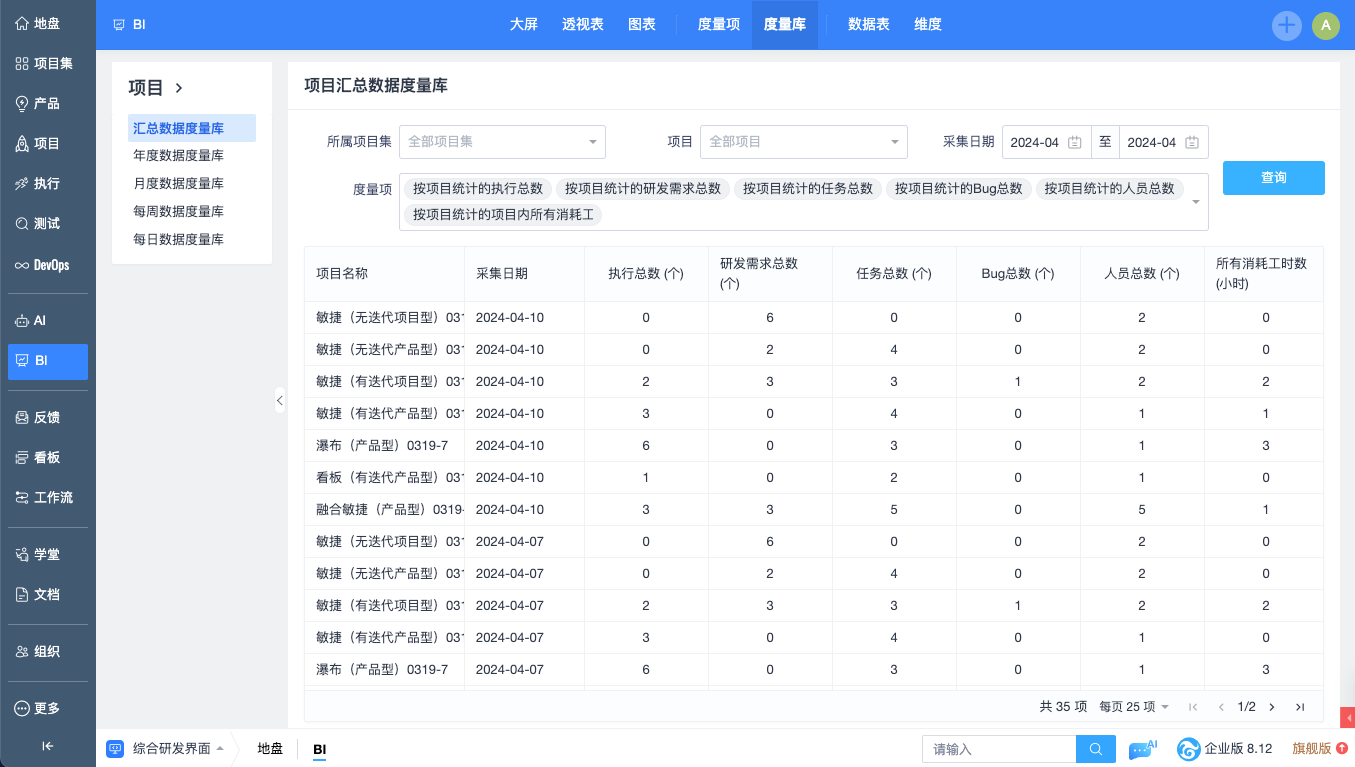
Task: Change 每页 25 项 page size
Action: (1134, 707)
